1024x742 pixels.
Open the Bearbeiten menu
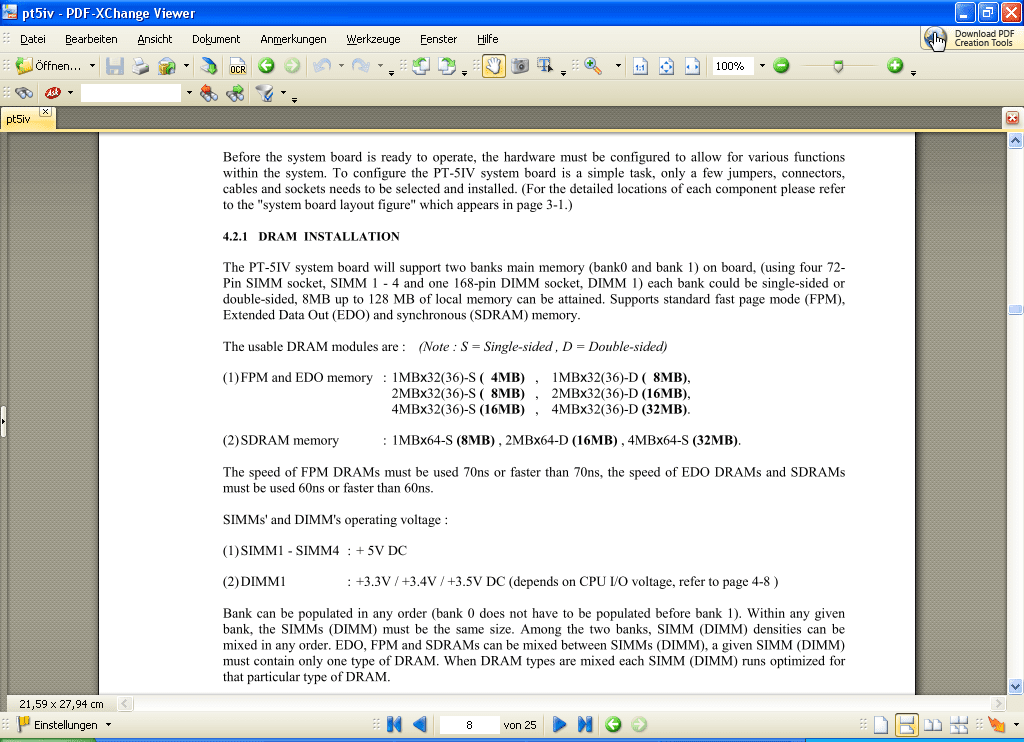click(x=91, y=39)
